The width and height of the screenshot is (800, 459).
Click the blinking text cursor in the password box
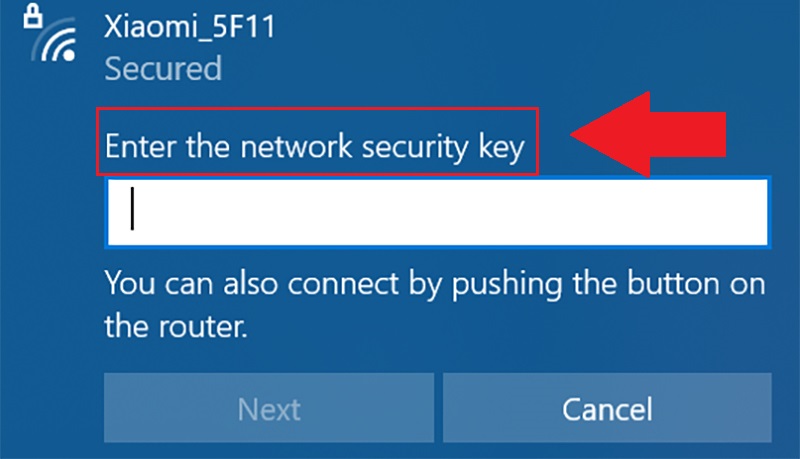(132, 209)
